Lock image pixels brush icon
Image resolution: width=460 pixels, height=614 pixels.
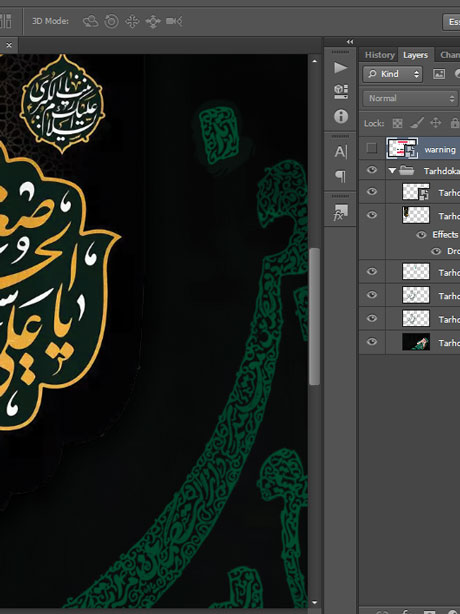pyautogui.click(x=417, y=123)
